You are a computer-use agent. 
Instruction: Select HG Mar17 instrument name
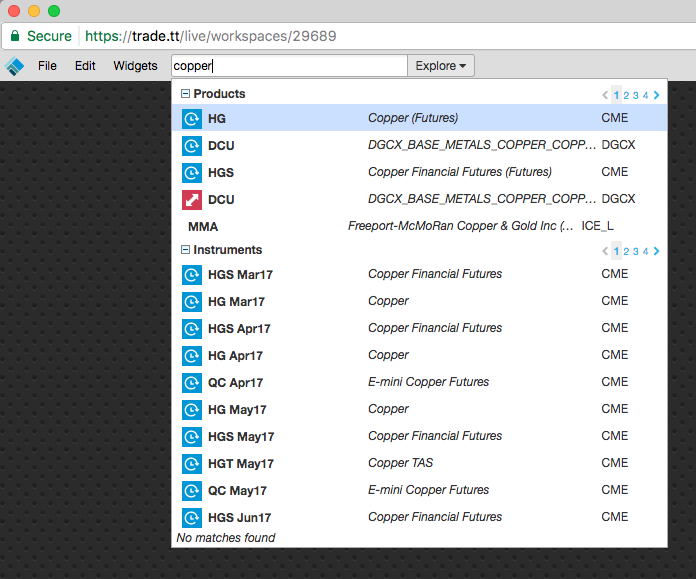pyautogui.click(x=236, y=302)
